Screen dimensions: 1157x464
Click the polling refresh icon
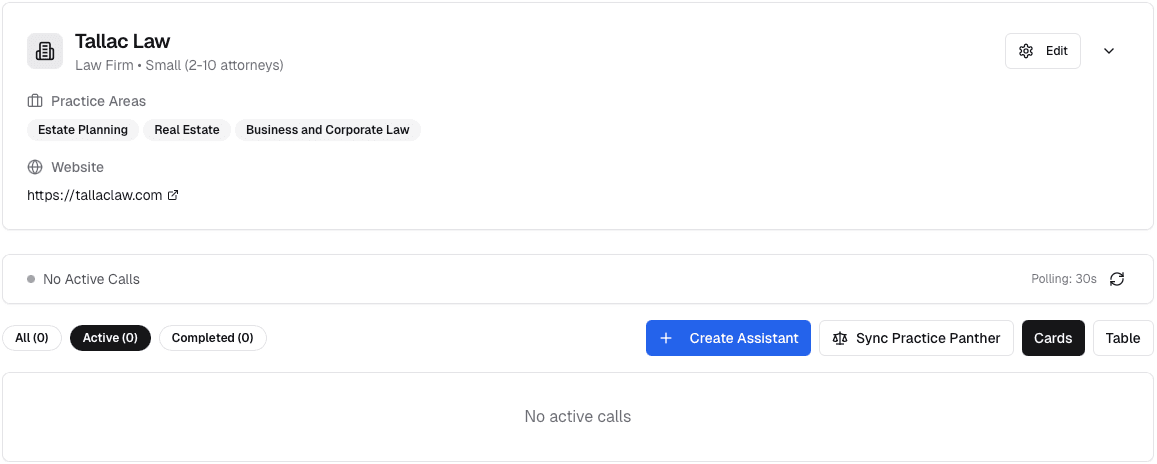[1117, 279]
